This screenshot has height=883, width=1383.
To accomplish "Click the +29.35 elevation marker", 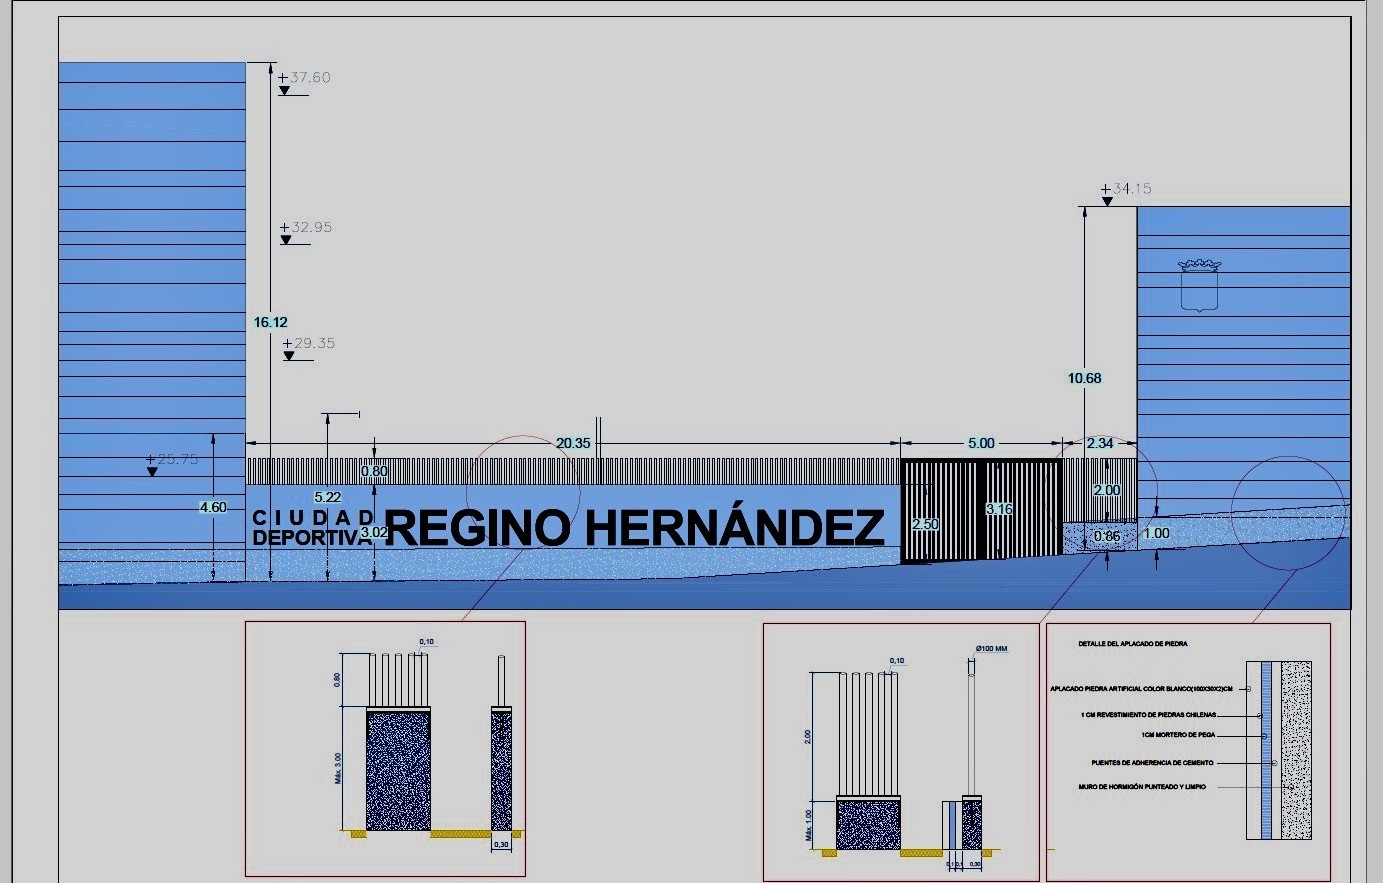I will pos(308,344).
